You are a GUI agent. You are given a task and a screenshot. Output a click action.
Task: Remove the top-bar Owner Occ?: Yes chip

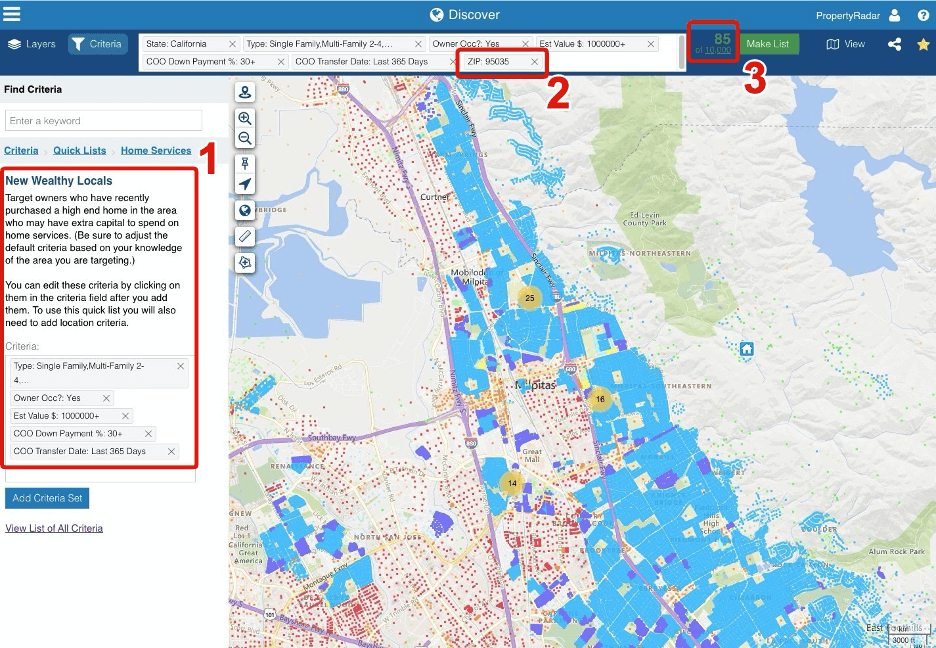click(x=525, y=44)
